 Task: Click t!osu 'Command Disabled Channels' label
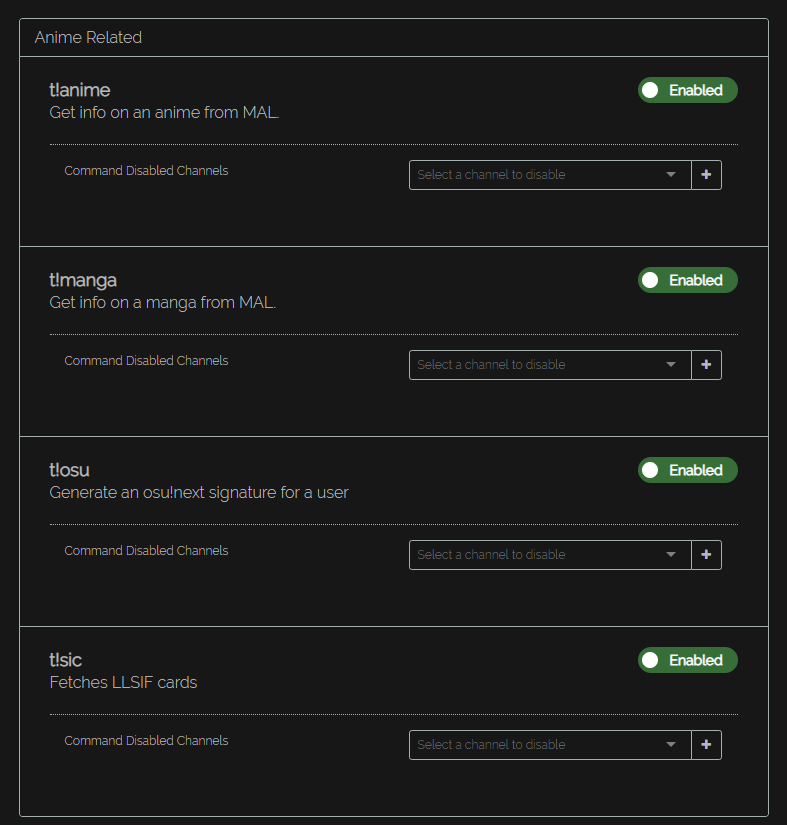pos(146,551)
